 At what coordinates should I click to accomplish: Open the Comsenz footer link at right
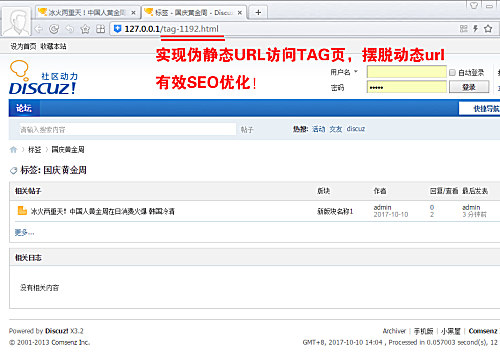[x=483, y=331]
